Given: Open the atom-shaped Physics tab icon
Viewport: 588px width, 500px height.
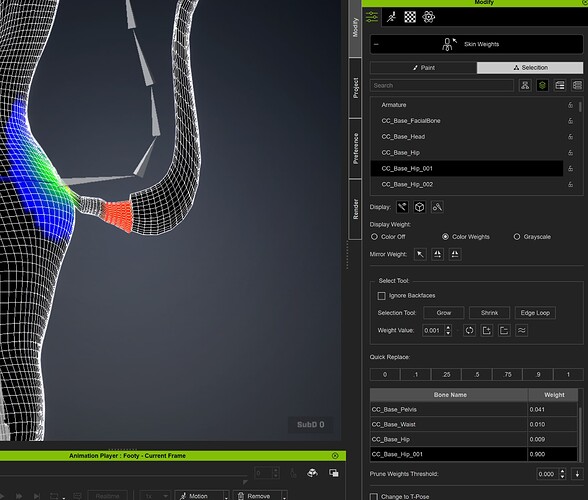Looking at the screenshot, I should (x=428, y=17).
